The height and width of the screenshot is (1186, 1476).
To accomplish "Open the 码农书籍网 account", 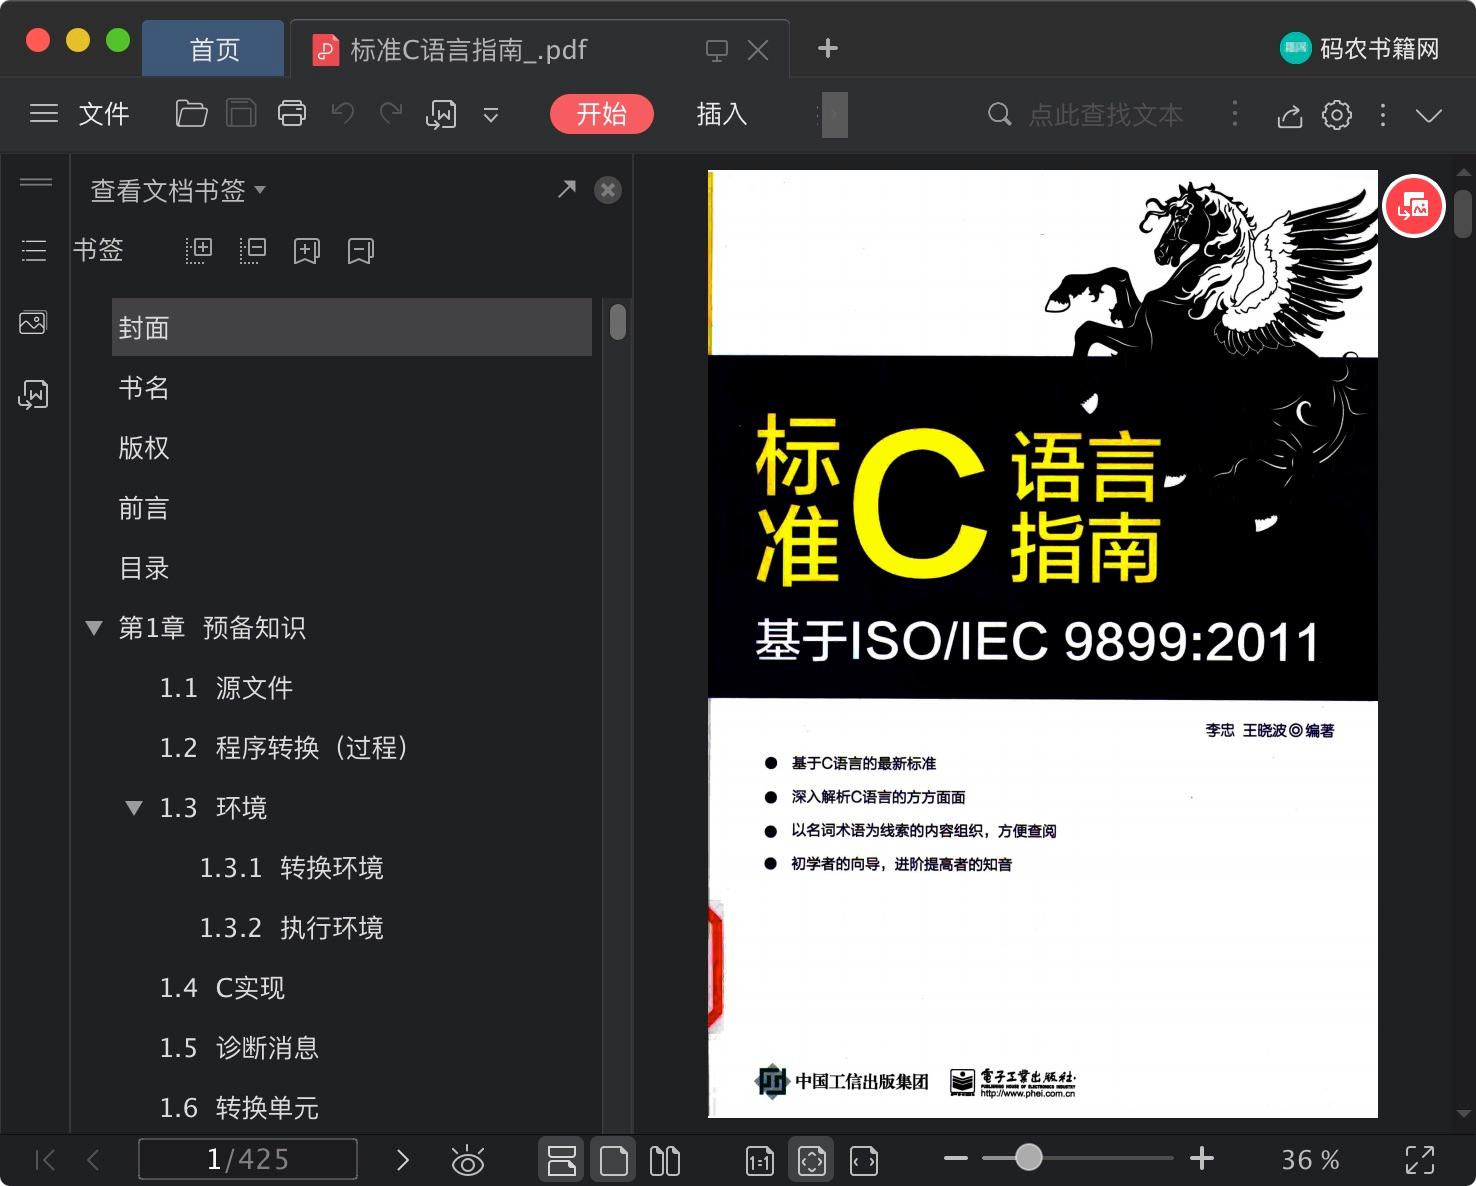I will (1360, 48).
